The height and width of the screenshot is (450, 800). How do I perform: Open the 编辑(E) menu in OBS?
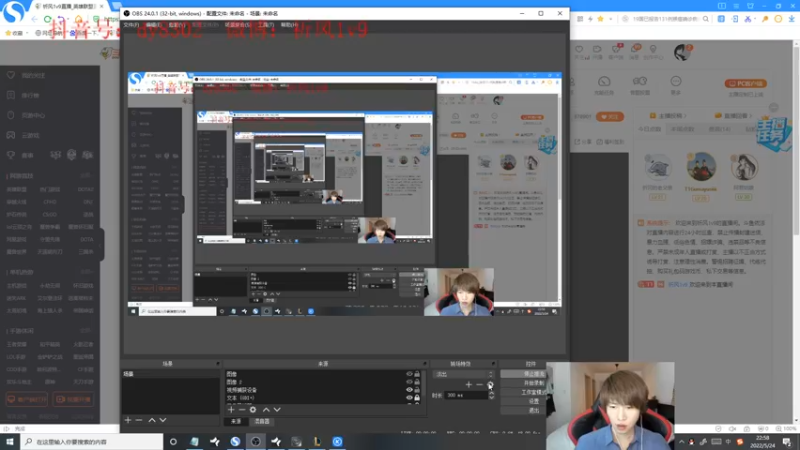tap(153, 24)
